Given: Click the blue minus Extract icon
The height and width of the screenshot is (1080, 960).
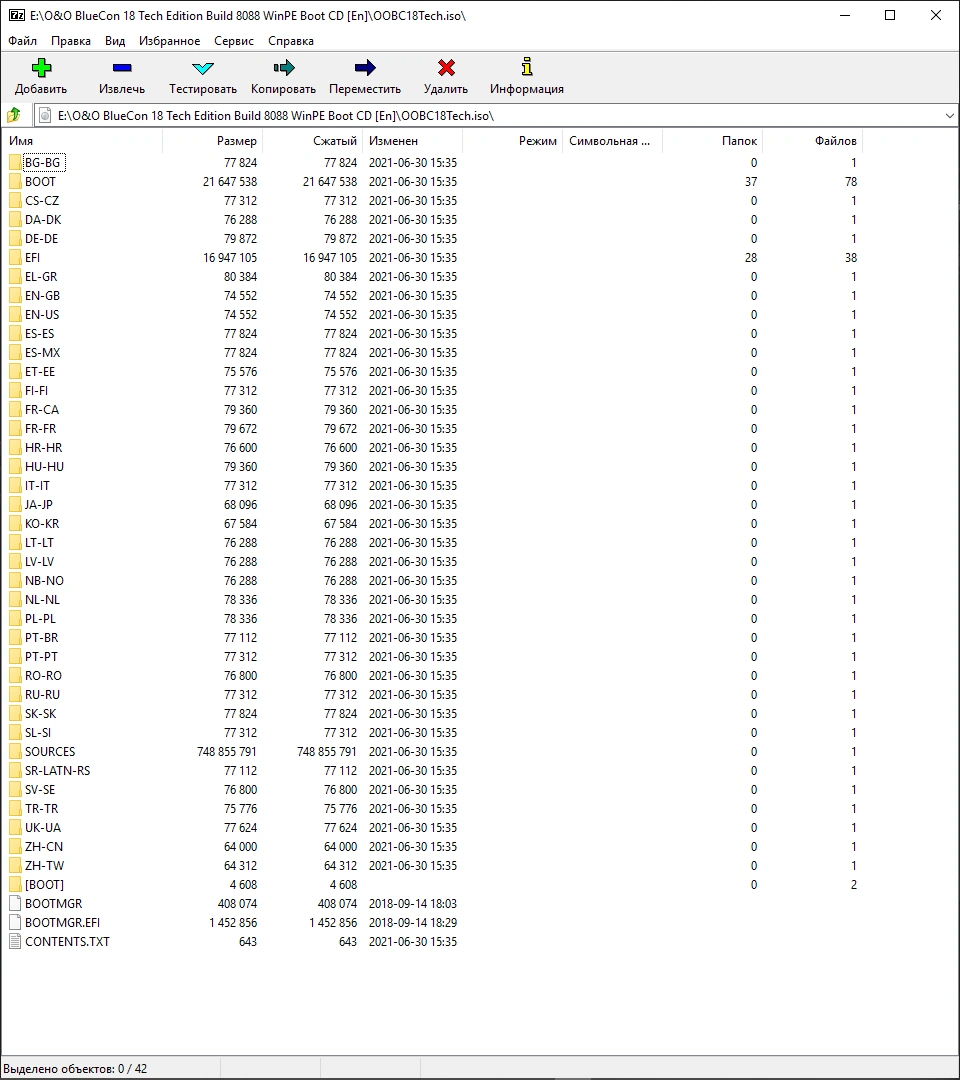Looking at the screenshot, I should click(x=122, y=68).
